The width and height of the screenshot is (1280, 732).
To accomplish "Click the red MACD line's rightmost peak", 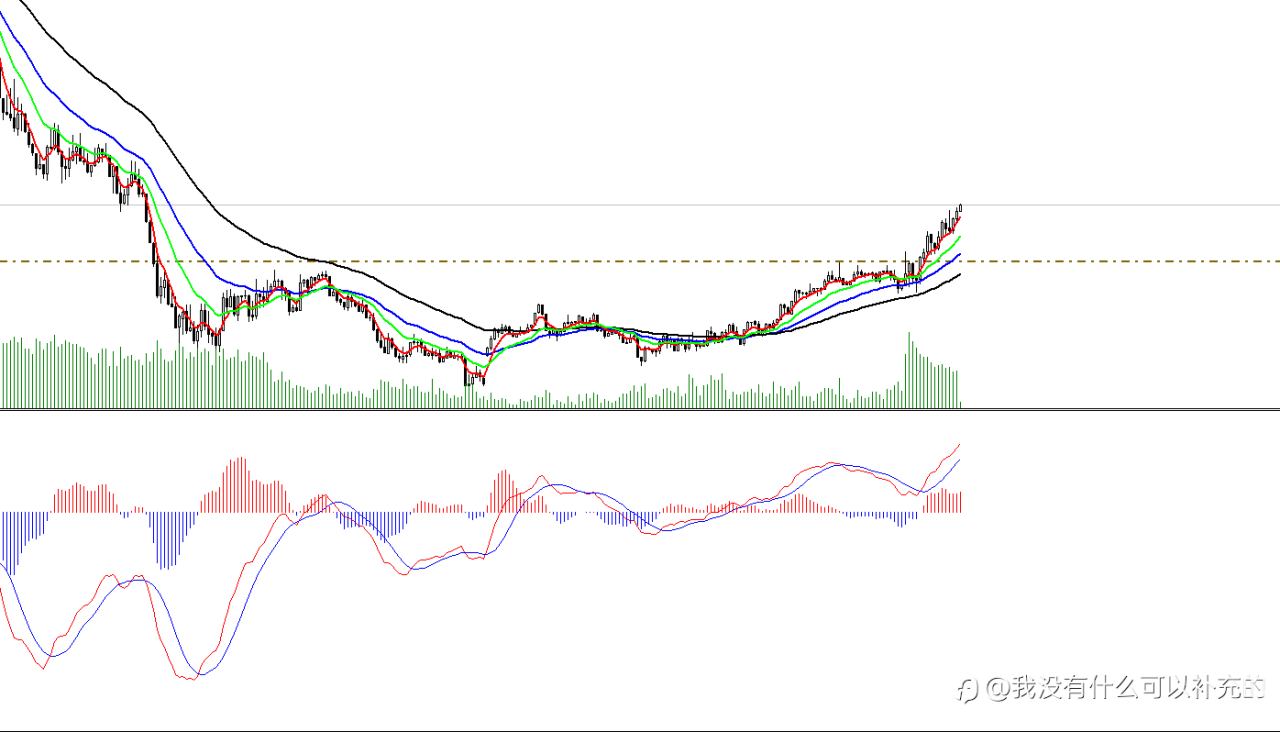I will [959, 445].
